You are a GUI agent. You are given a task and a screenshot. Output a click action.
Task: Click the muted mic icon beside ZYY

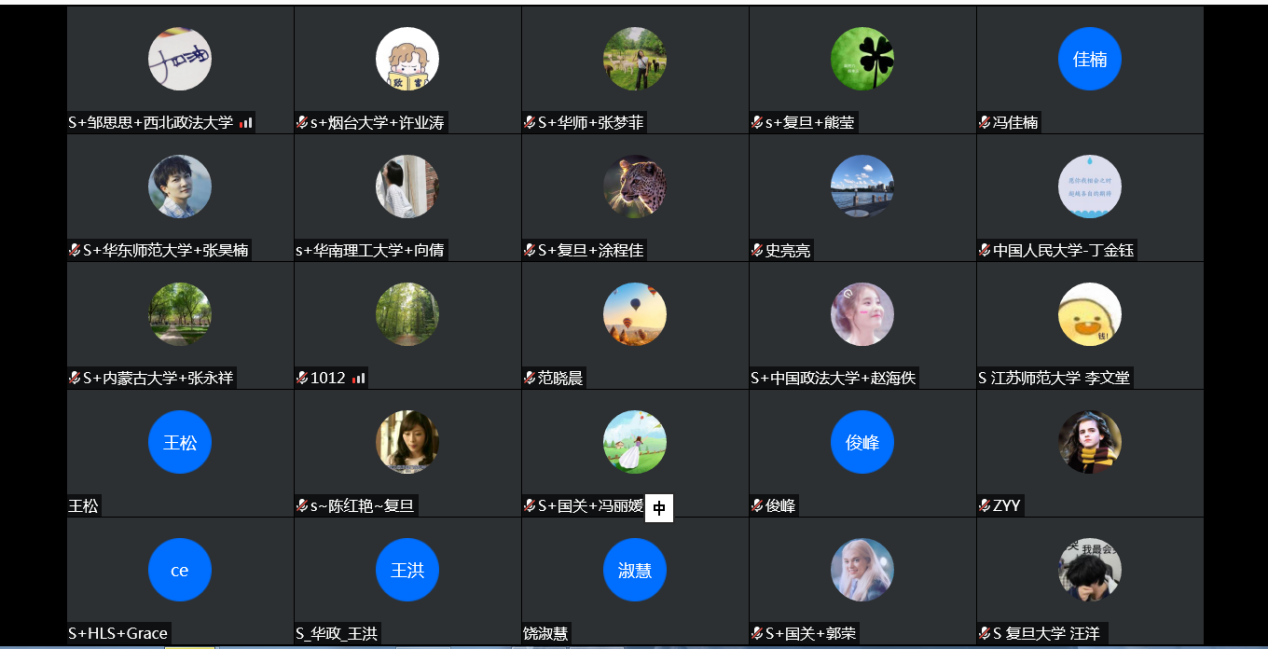click(984, 506)
